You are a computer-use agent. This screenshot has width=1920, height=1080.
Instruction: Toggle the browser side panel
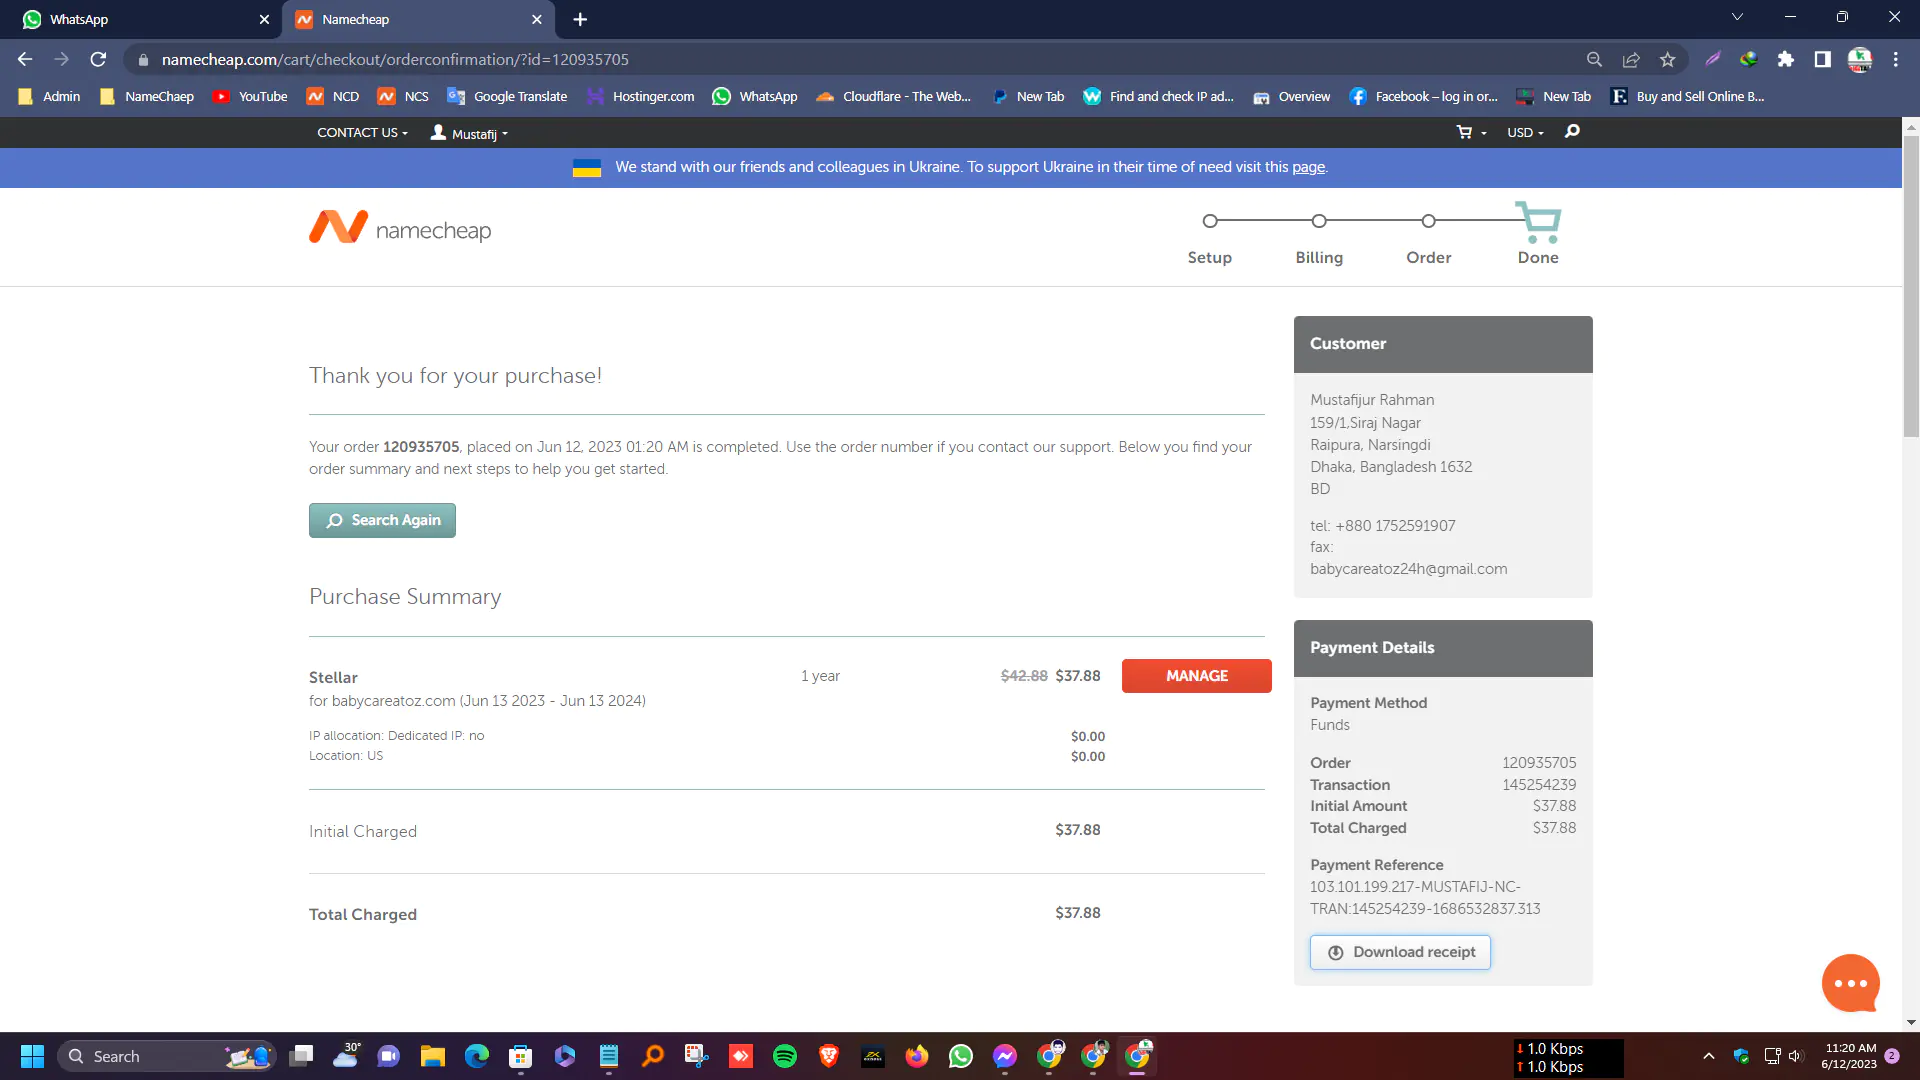[1822, 59]
